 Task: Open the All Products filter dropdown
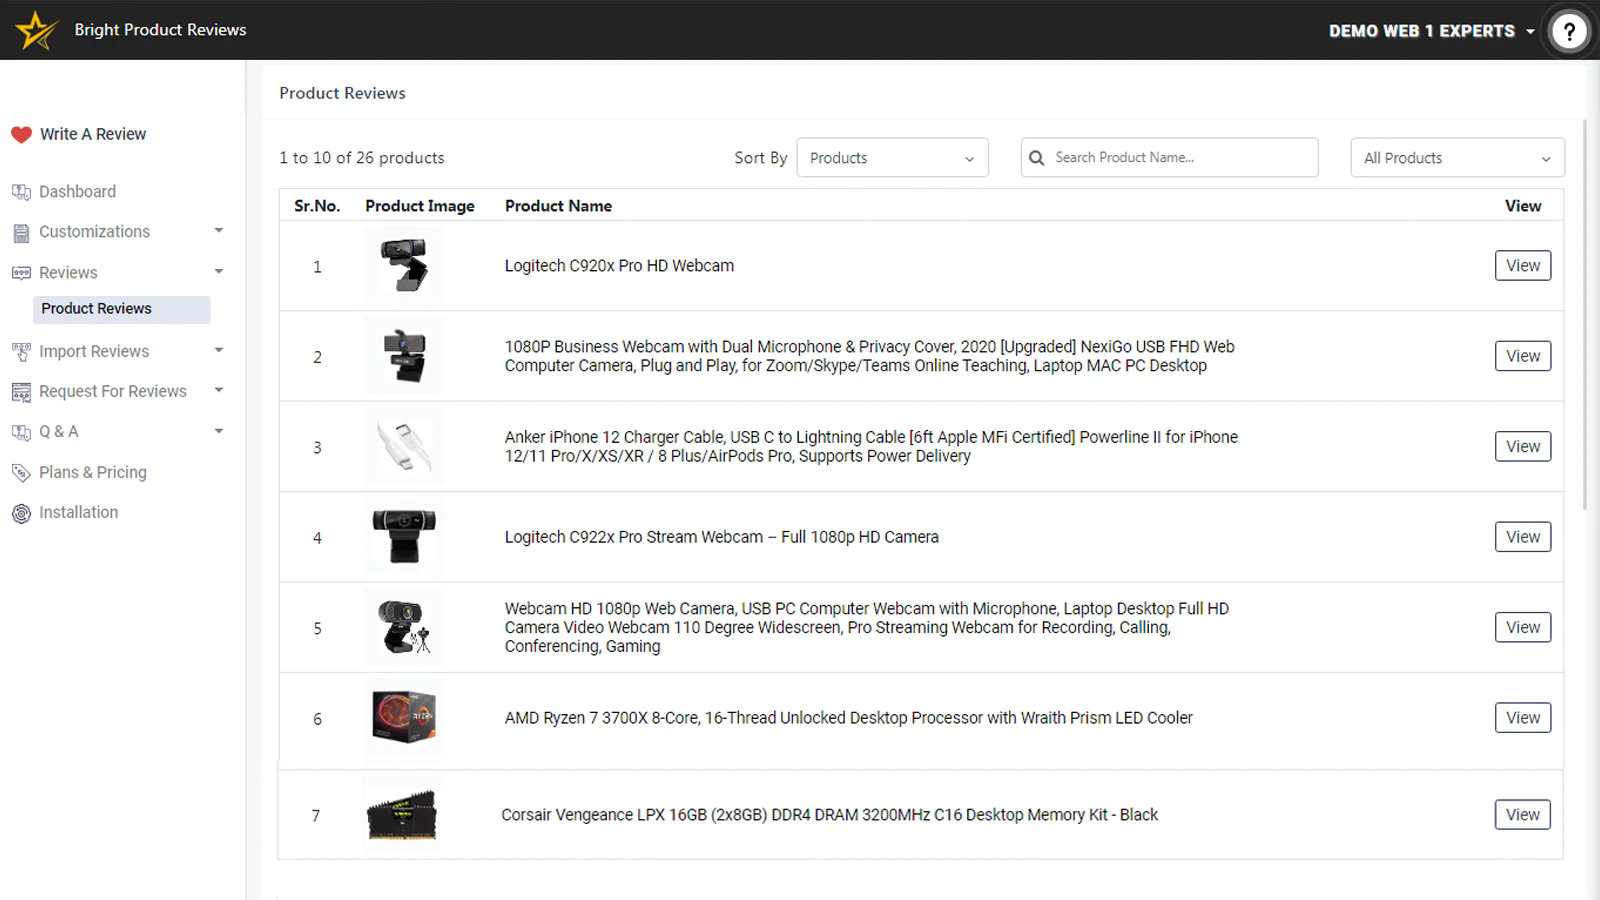tap(1457, 158)
